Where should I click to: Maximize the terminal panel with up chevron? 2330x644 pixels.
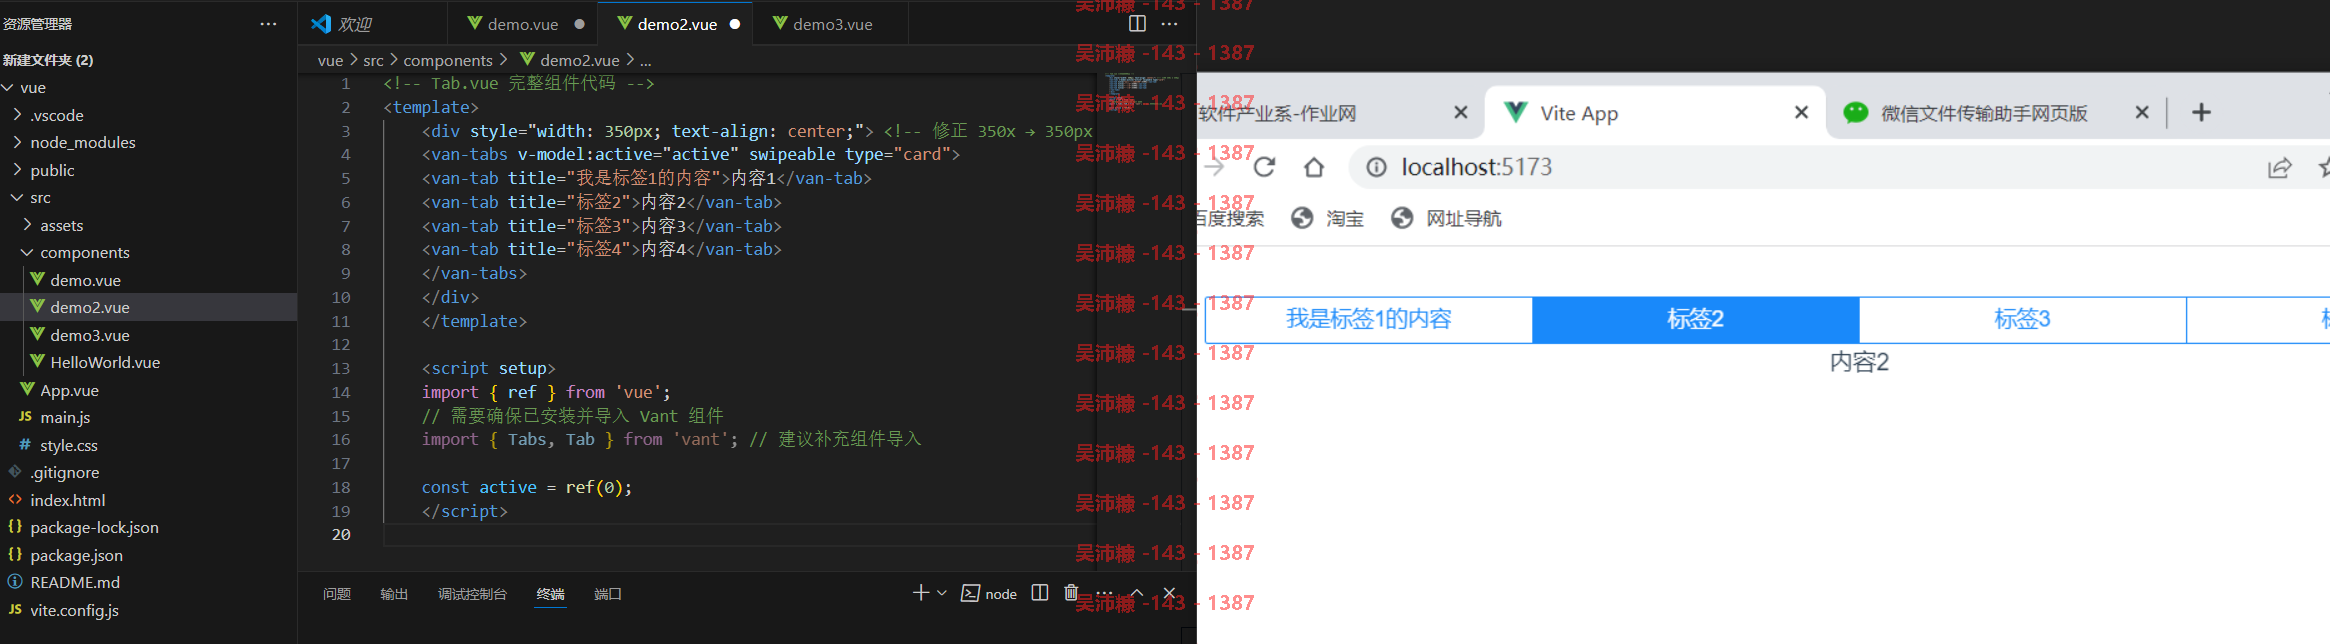(x=1137, y=593)
